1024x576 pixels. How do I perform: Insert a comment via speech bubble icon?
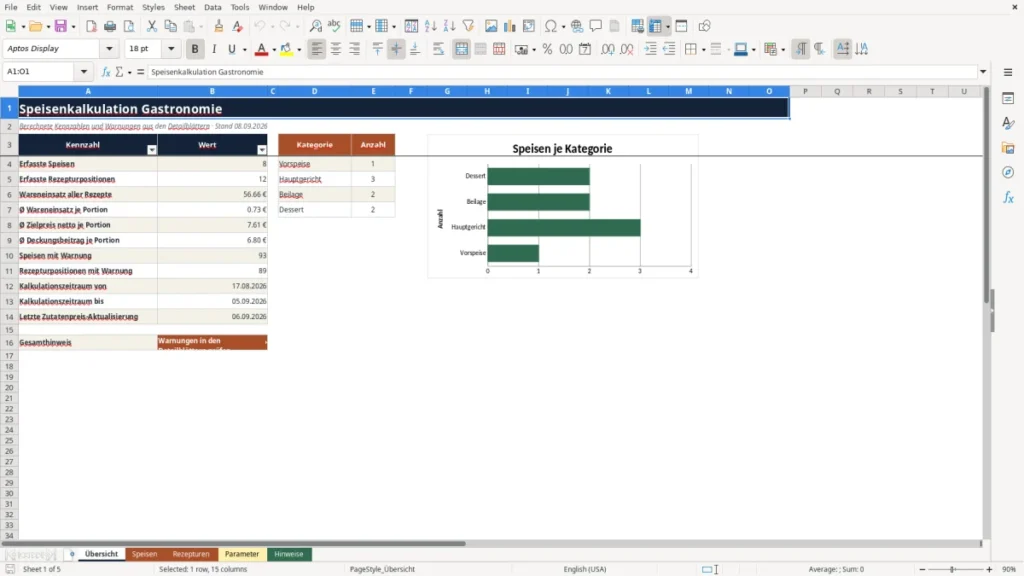click(596, 26)
